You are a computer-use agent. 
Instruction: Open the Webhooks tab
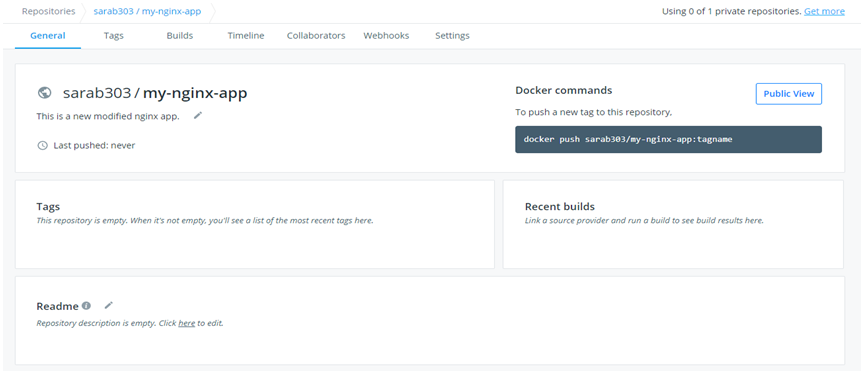pos(386,35)
